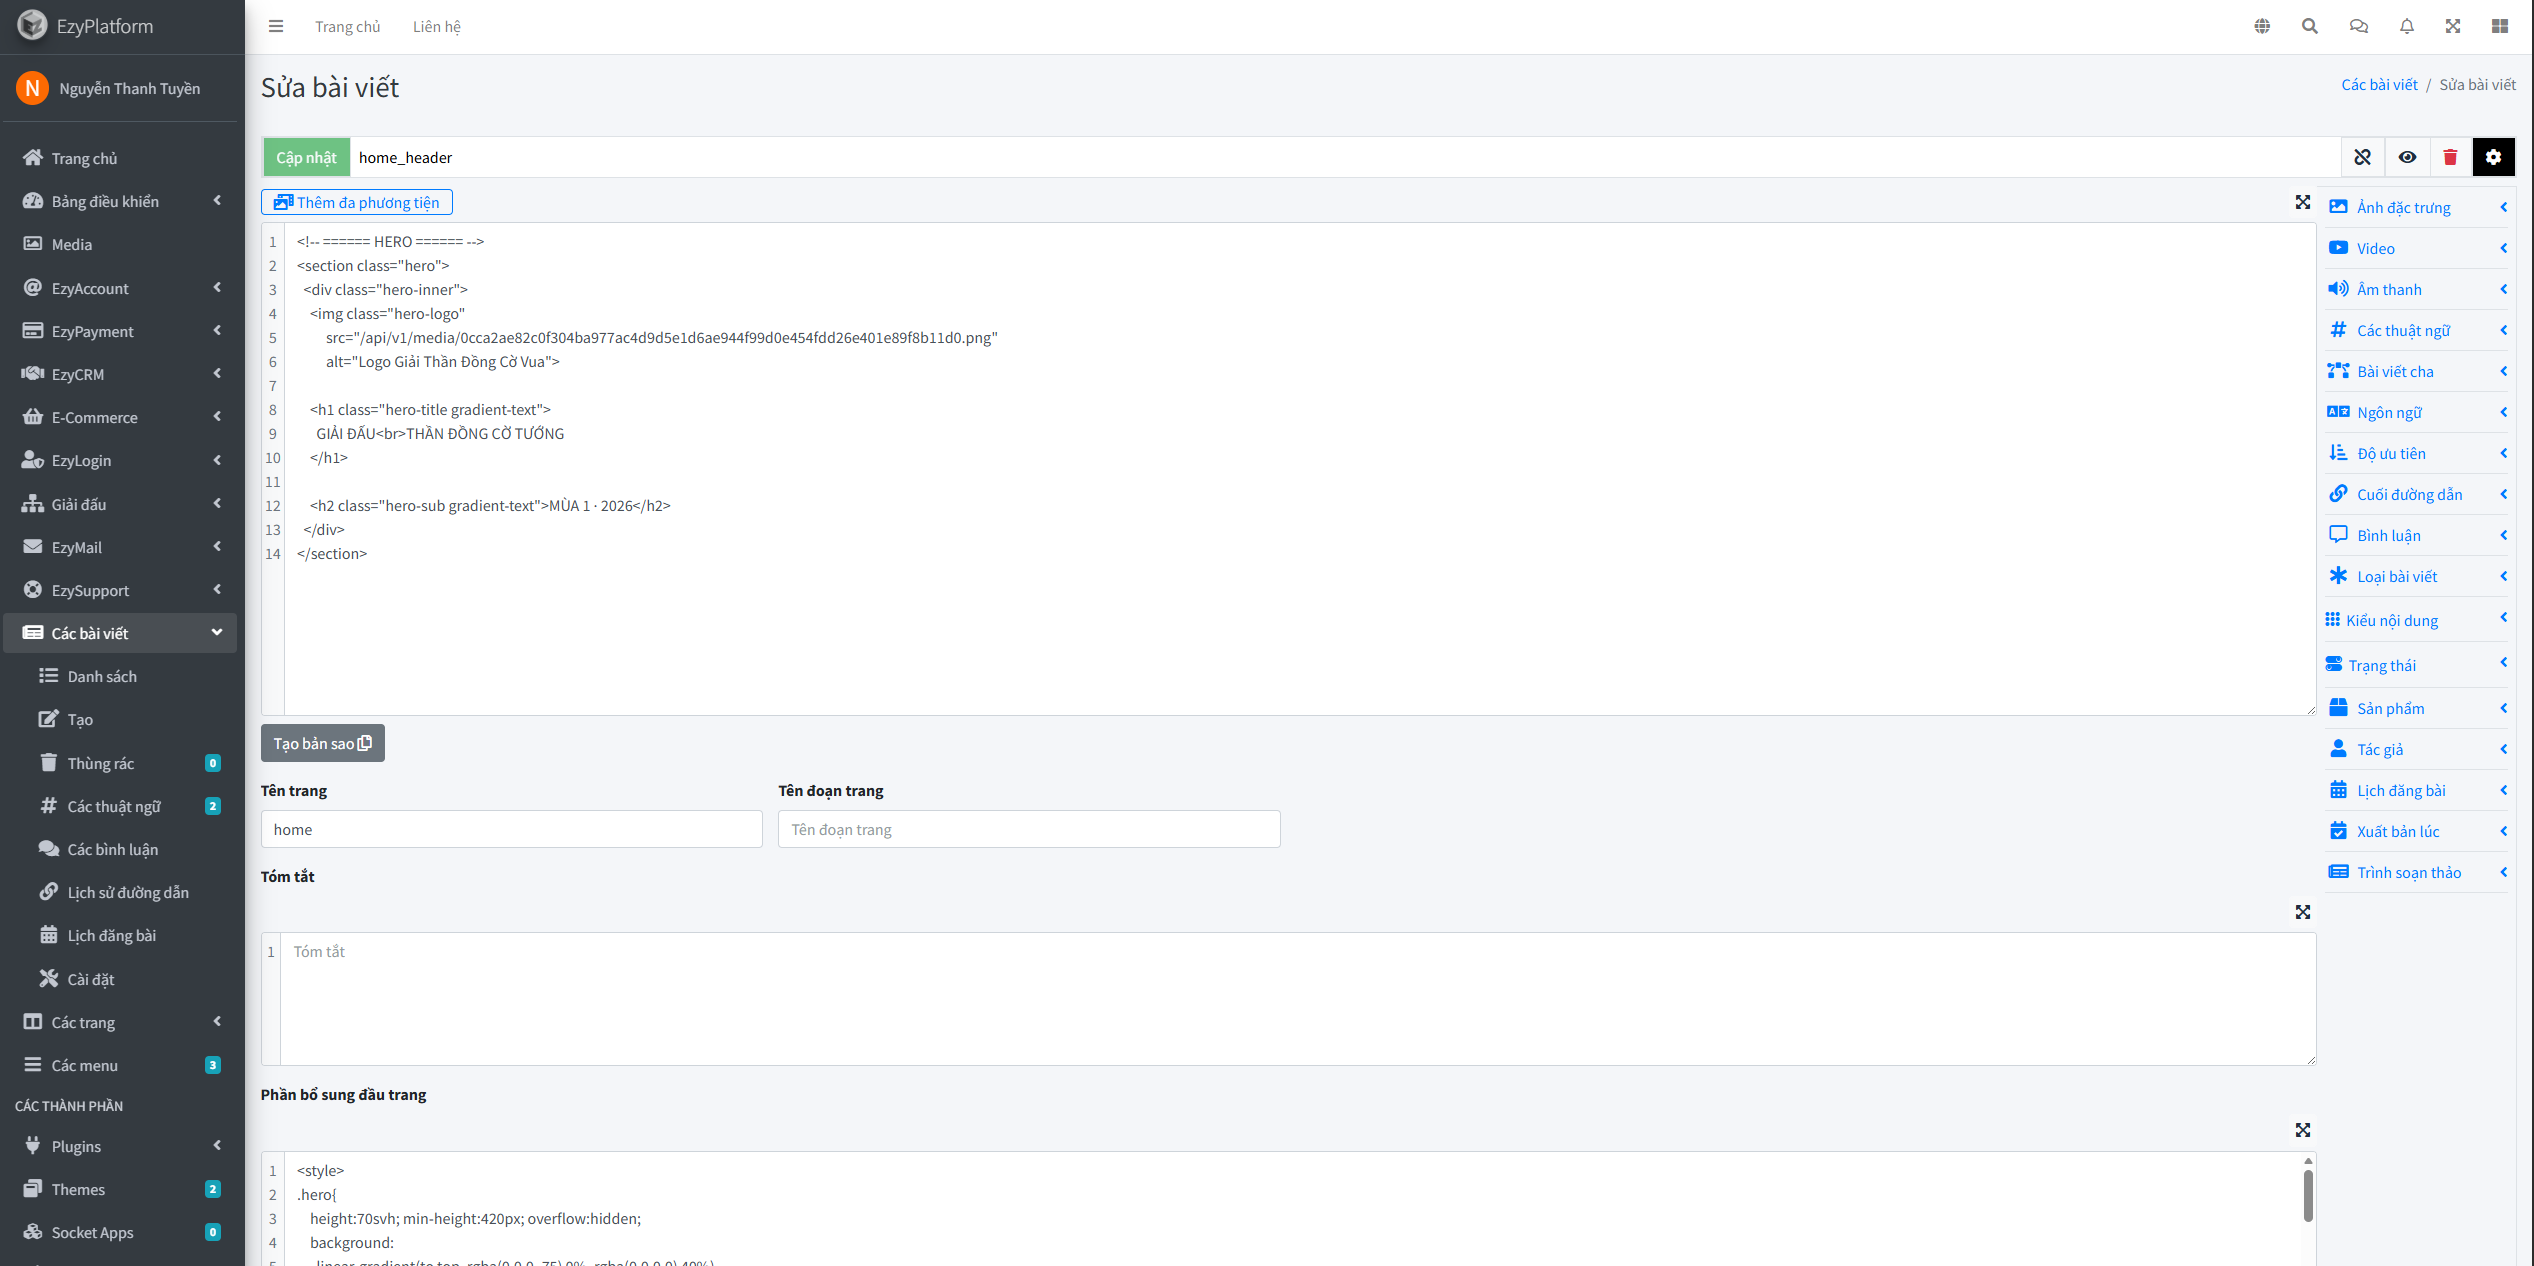Click the unlink icon beside the title
The height and width of the screenshot is (1266, 2534).
pos(2362,157)
